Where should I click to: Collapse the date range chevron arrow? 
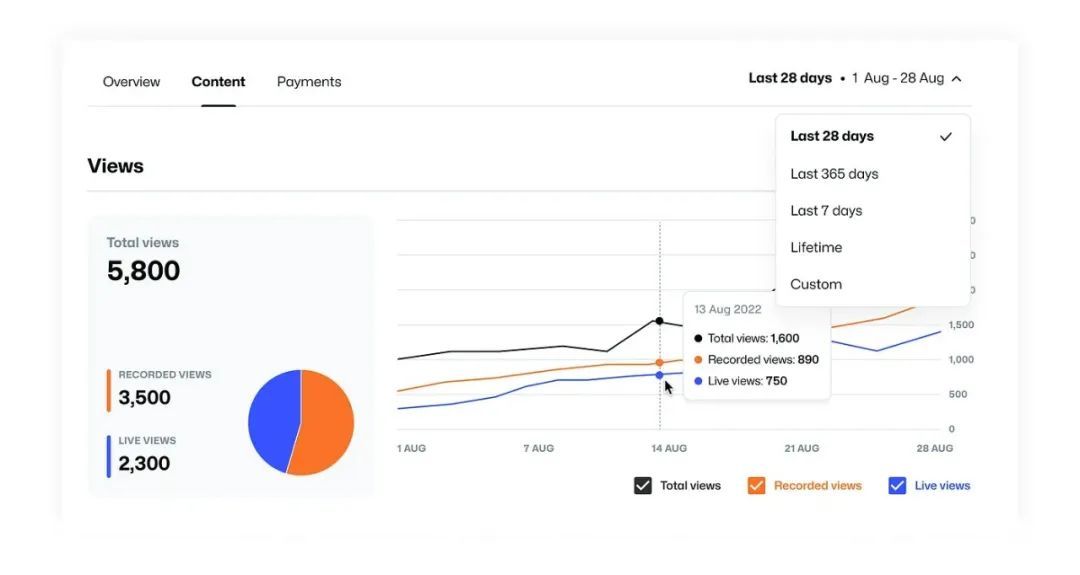957,79
